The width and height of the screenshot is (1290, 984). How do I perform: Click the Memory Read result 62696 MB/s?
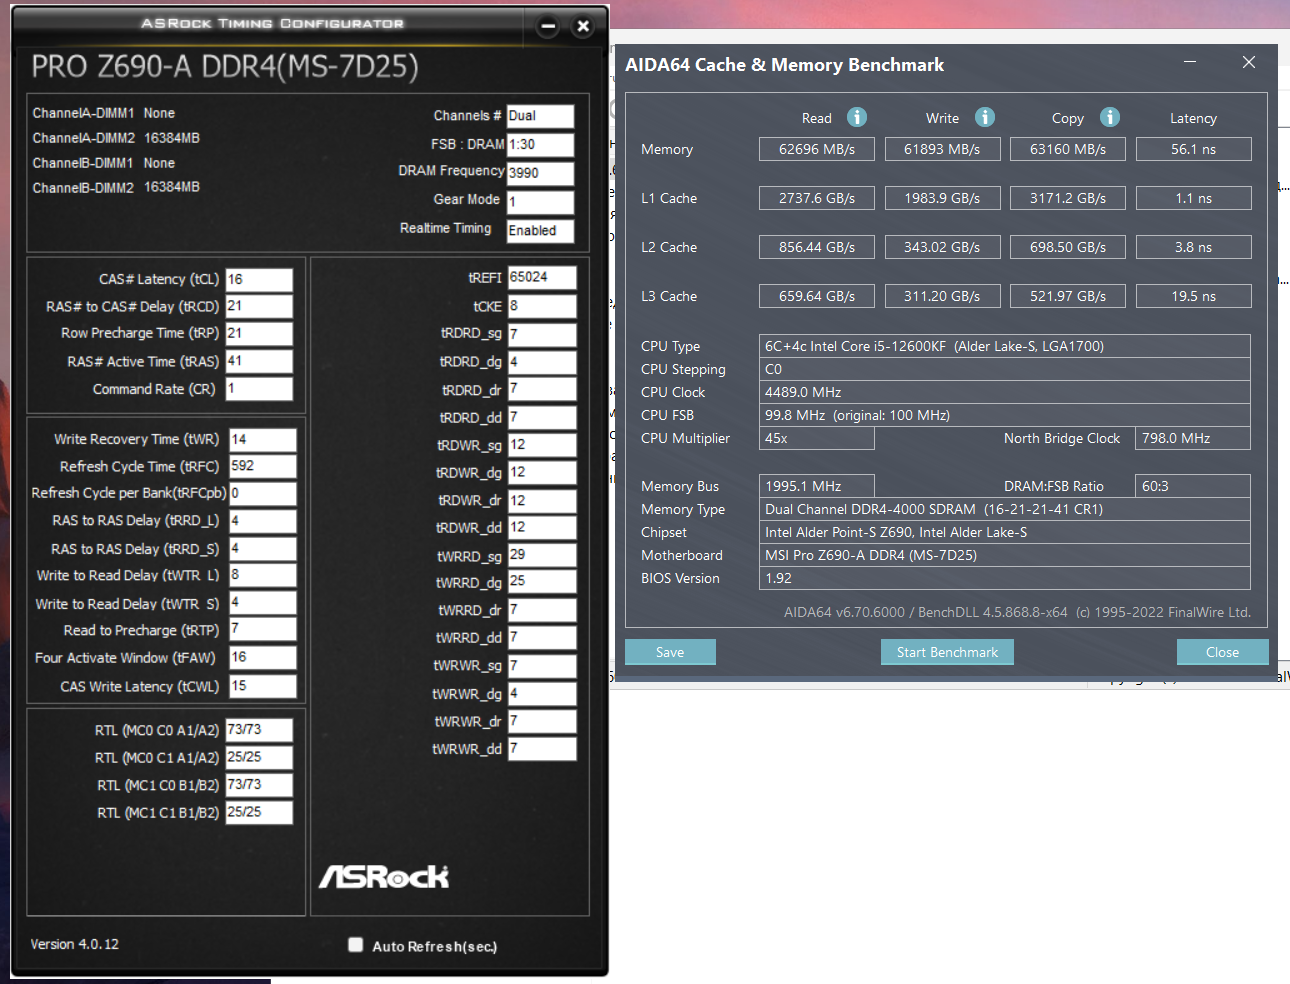pos(817,149)
